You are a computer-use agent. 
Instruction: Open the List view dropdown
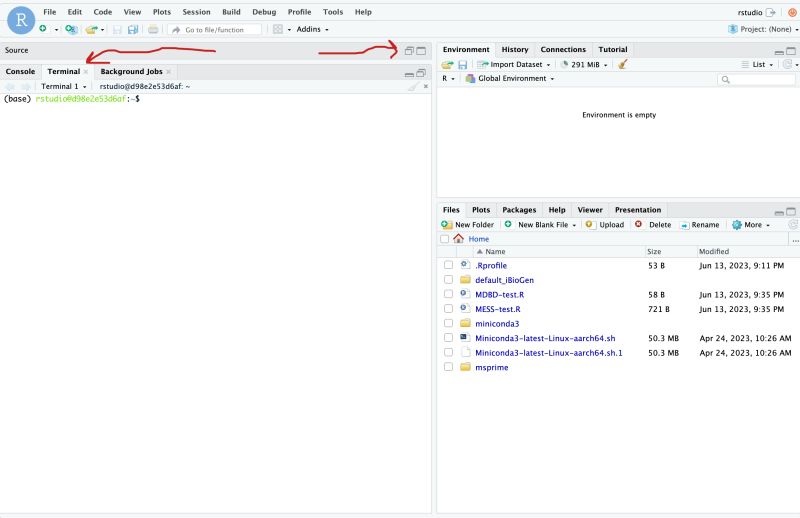[x=758, y=64]
